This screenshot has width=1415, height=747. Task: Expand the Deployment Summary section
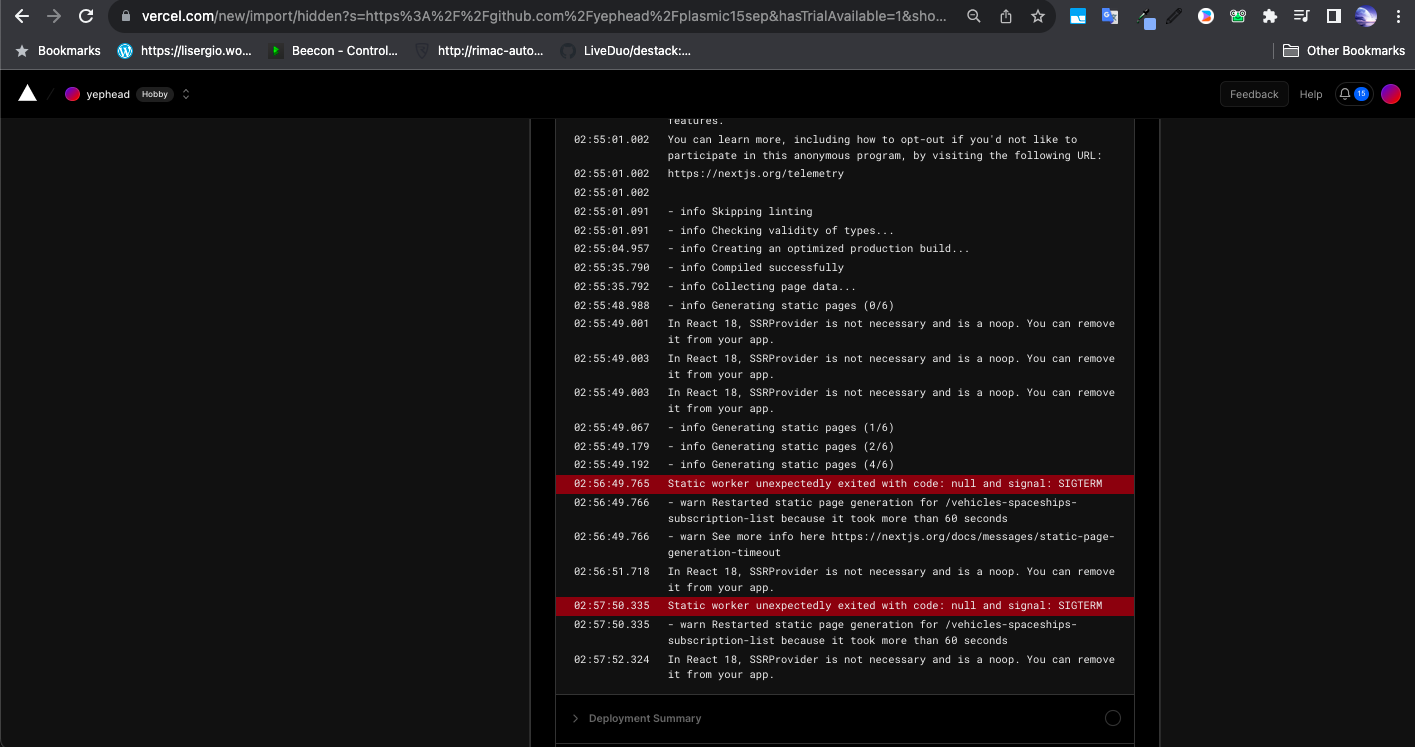click(644, 718)
